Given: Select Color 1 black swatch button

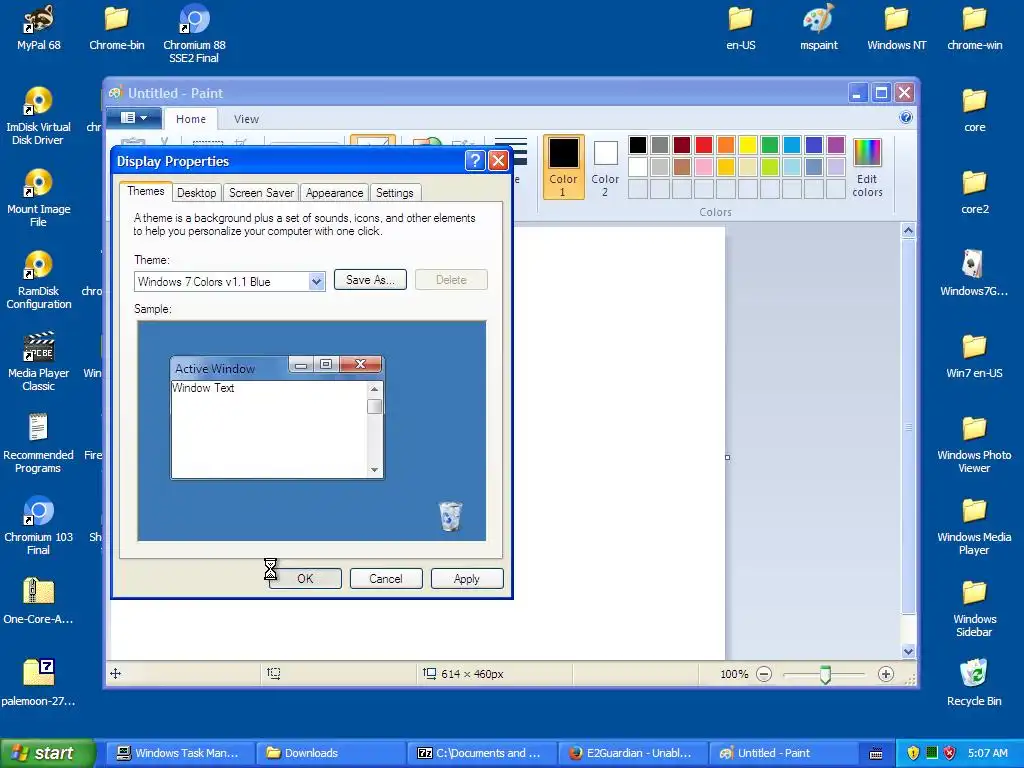Looking at the screenshot, I should pyautogui.click(x=563, y=167).
